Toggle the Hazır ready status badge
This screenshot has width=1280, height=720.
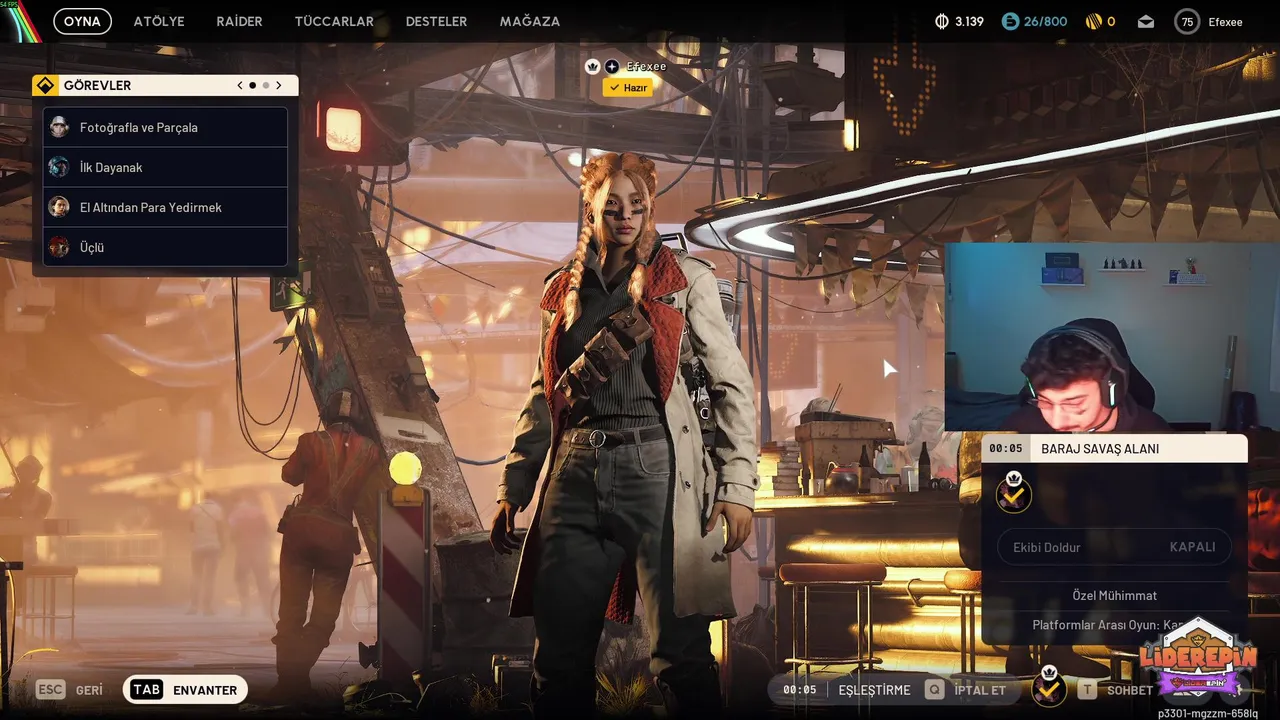(x=627, y=88)
